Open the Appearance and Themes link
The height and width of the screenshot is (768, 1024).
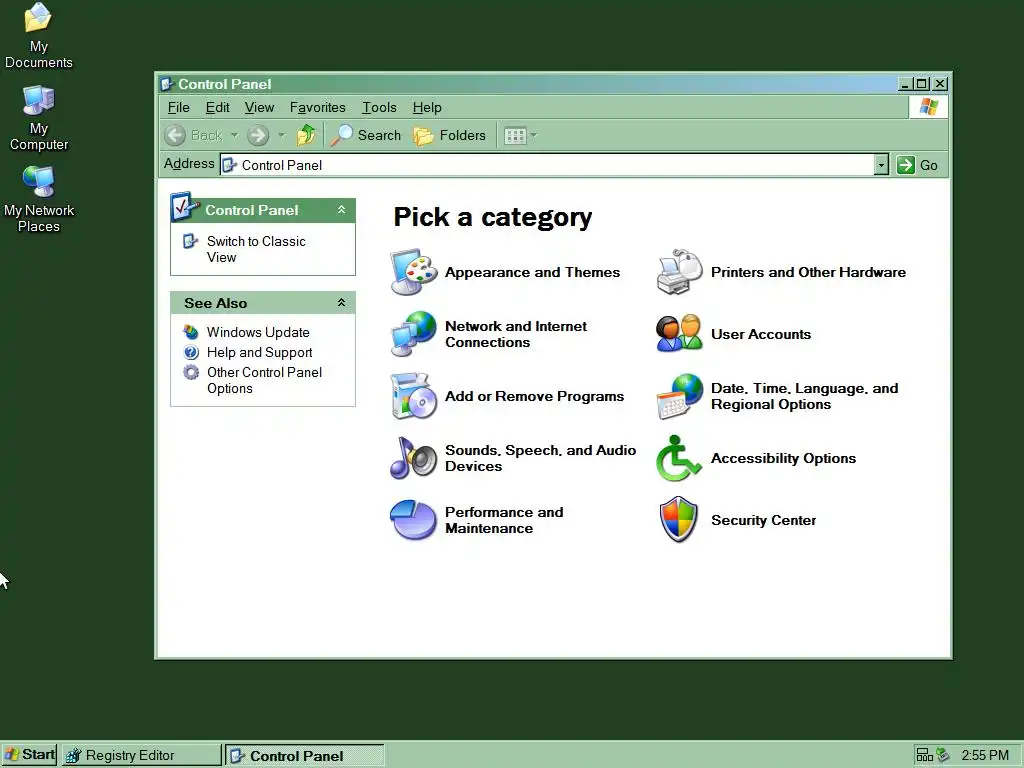click(532, 272)
